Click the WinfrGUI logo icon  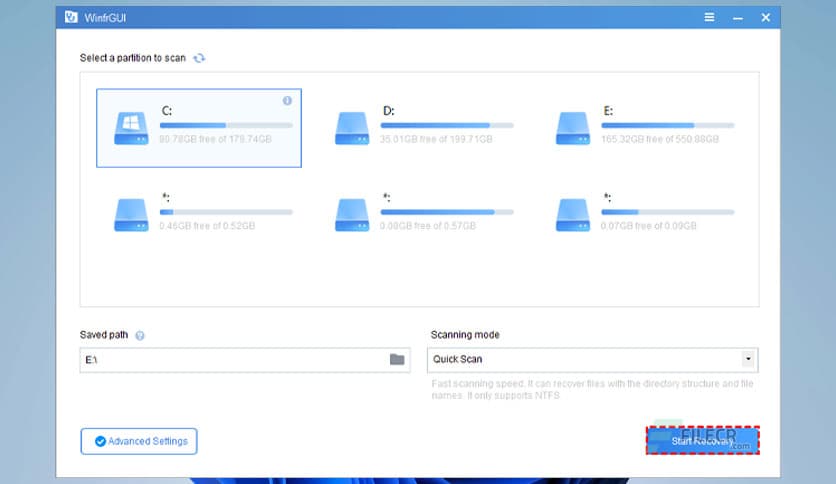pos(71,17)
